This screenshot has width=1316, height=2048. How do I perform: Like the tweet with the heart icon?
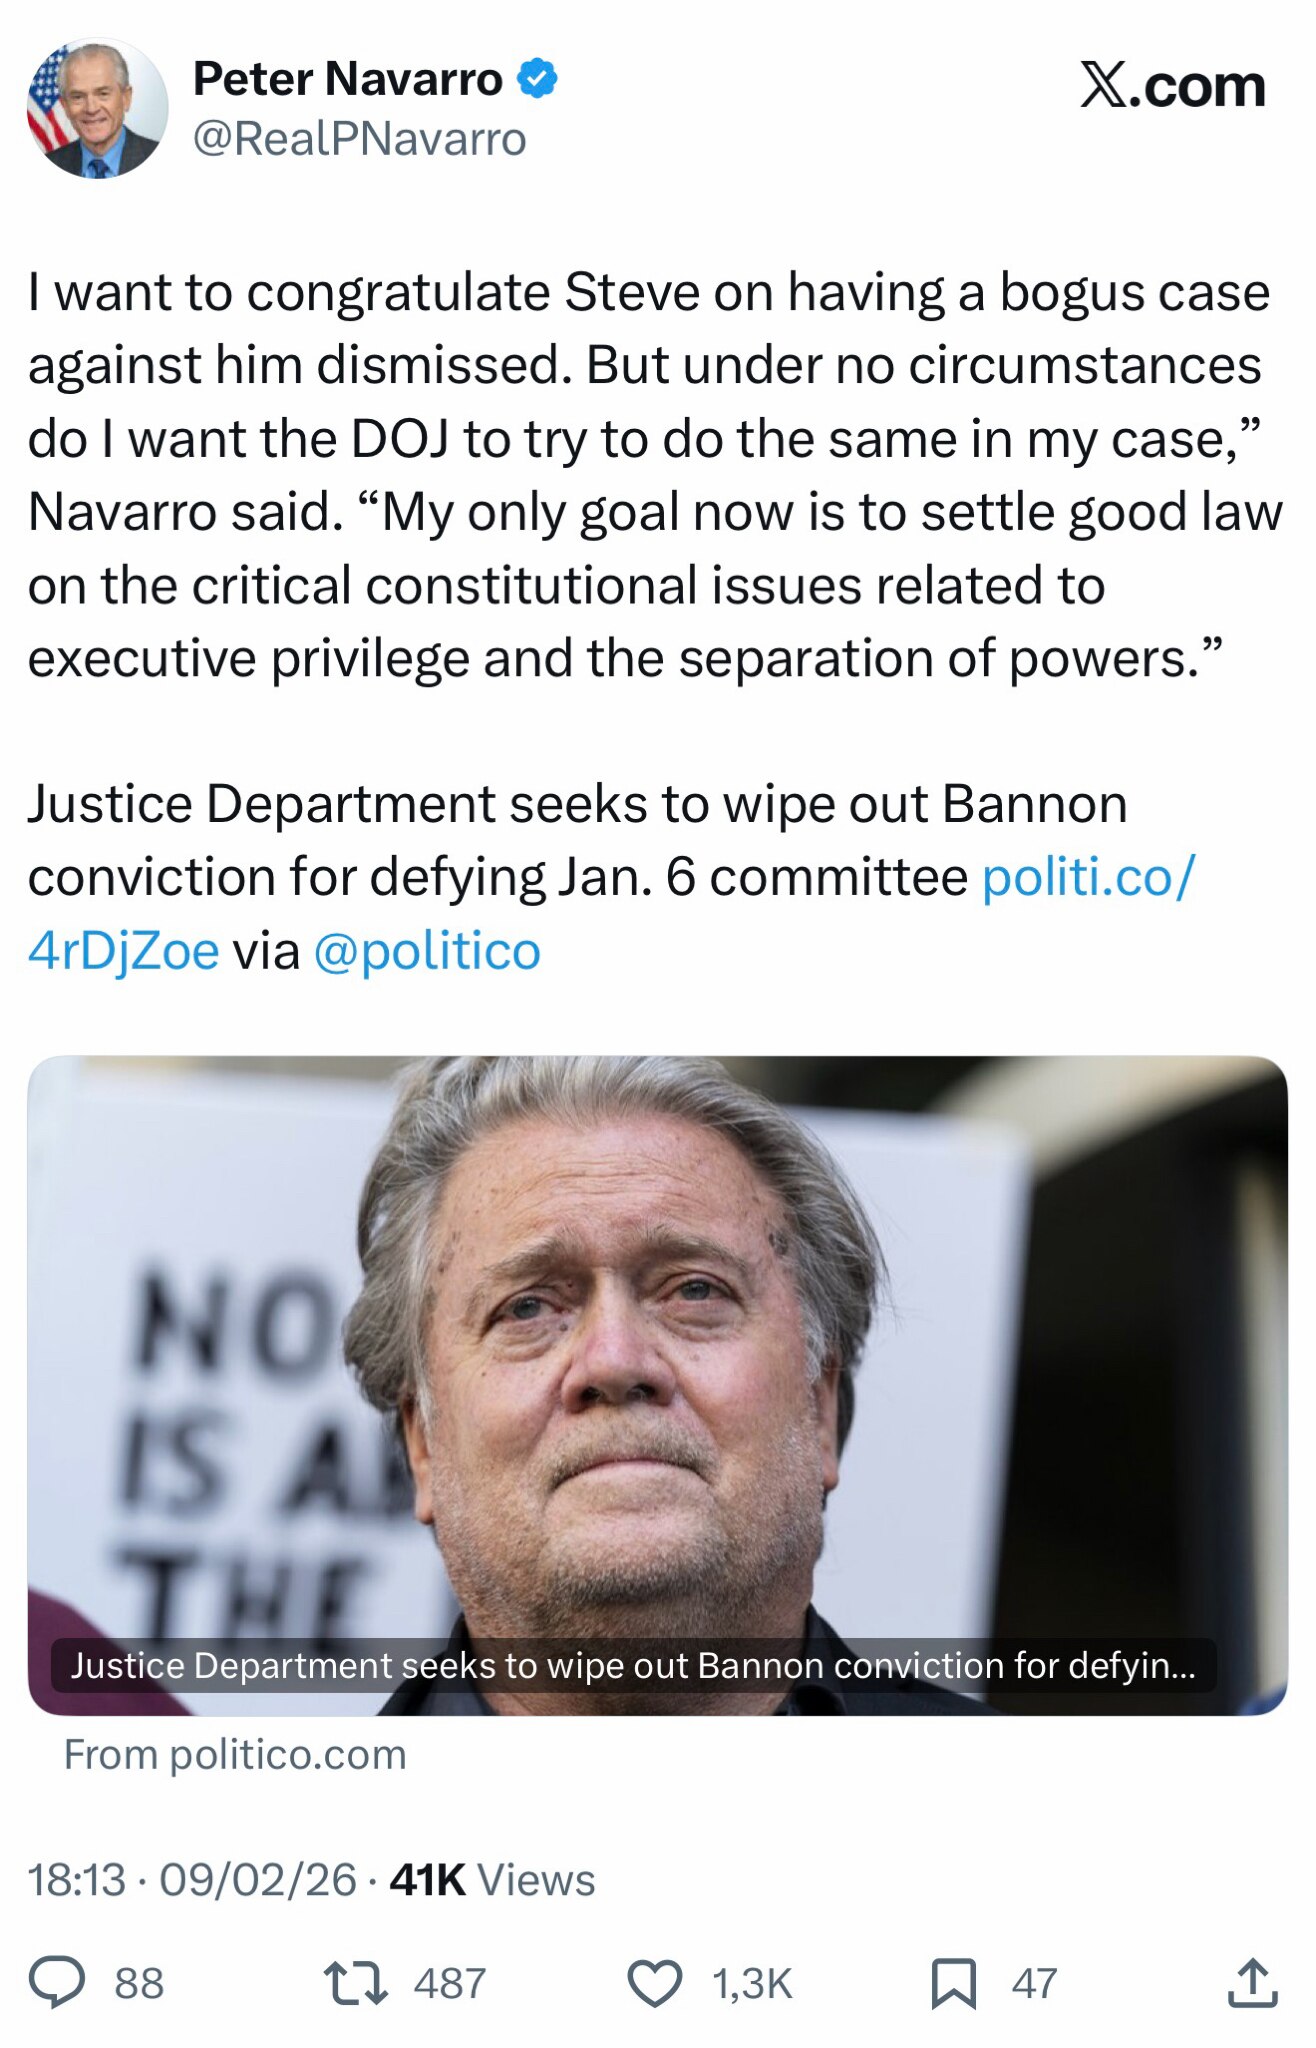[x=654, y=1982]
